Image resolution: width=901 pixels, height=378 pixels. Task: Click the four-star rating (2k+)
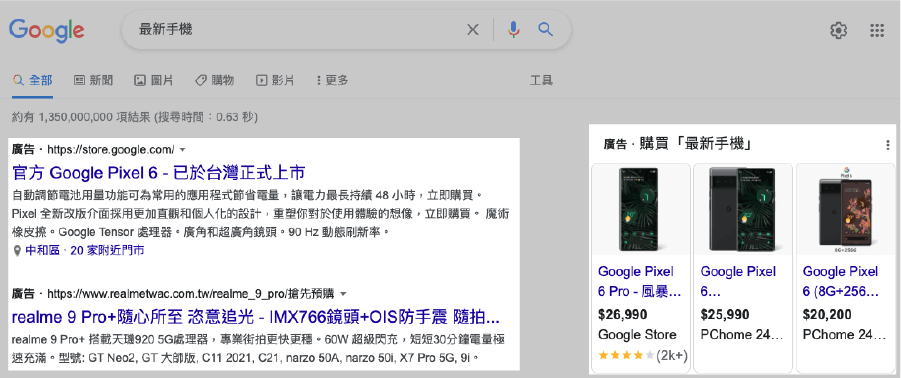pos(642,355)
